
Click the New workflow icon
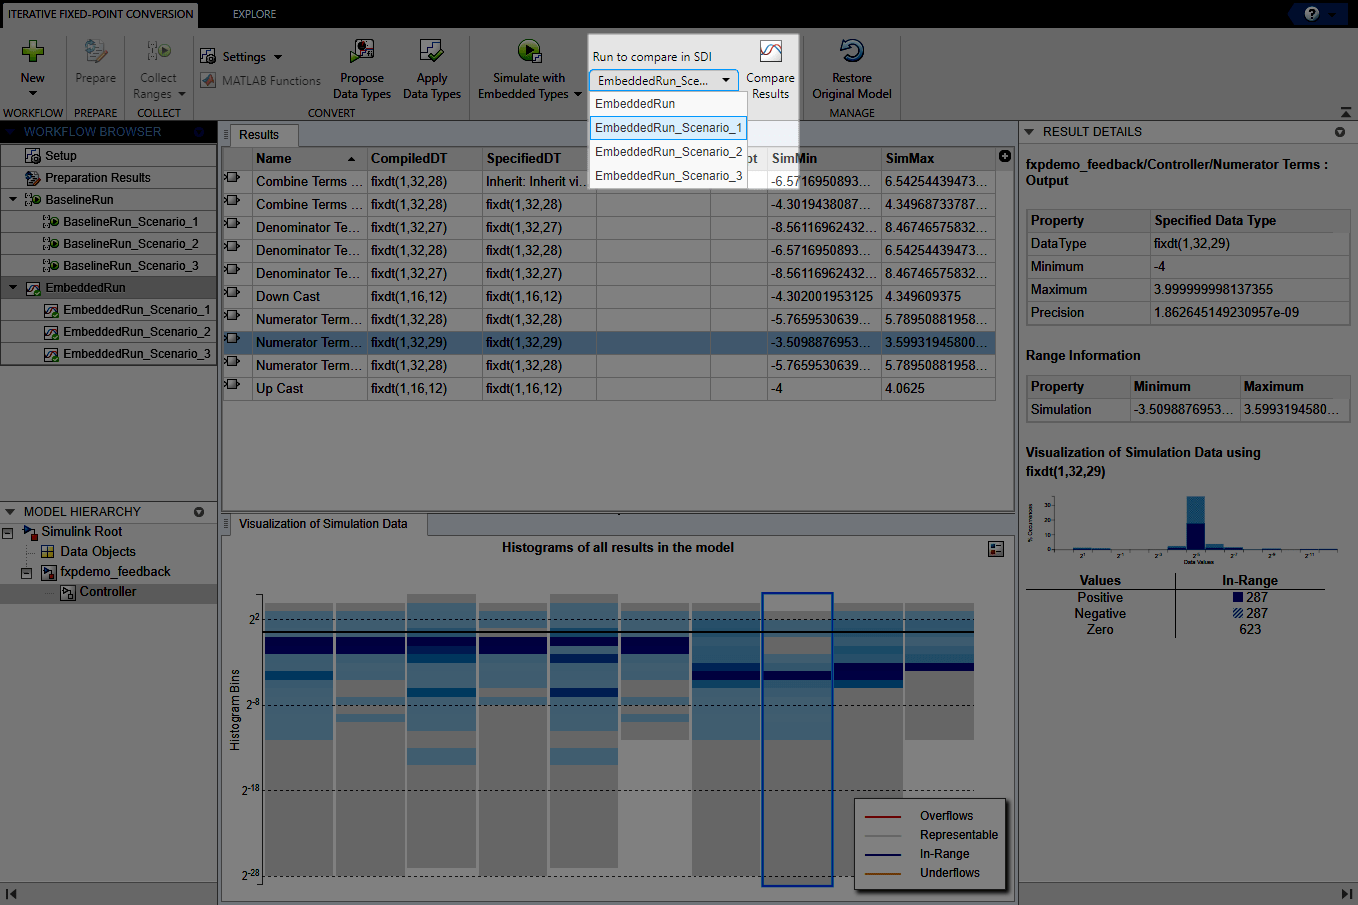click(x=32, y=50)
